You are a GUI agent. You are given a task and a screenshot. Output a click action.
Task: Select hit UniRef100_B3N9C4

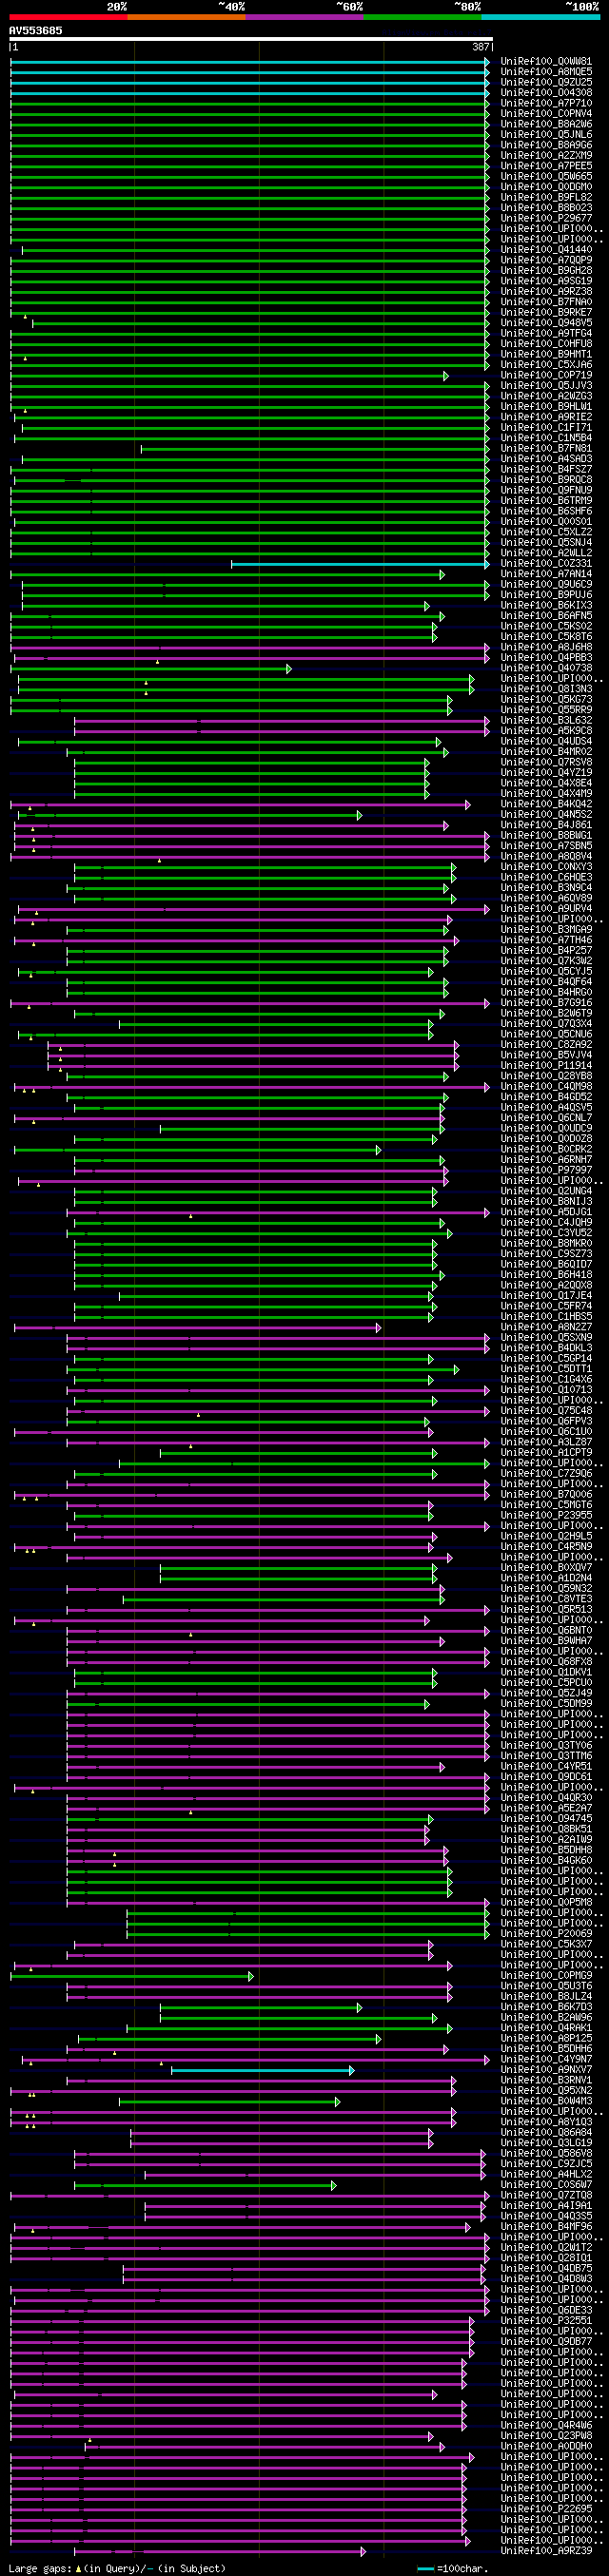(546, 888)
